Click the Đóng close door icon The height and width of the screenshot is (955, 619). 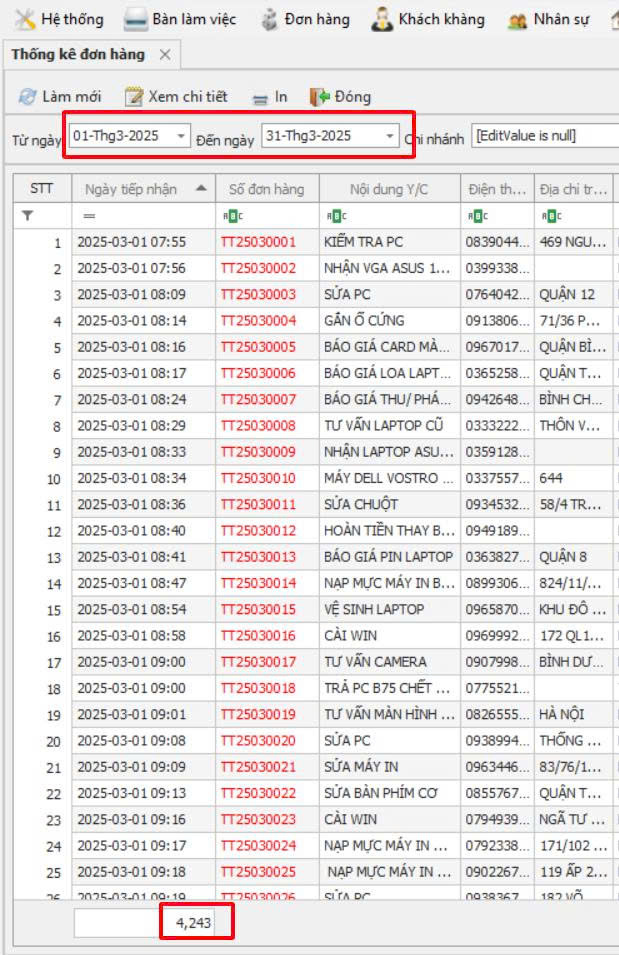coord(320,97)
